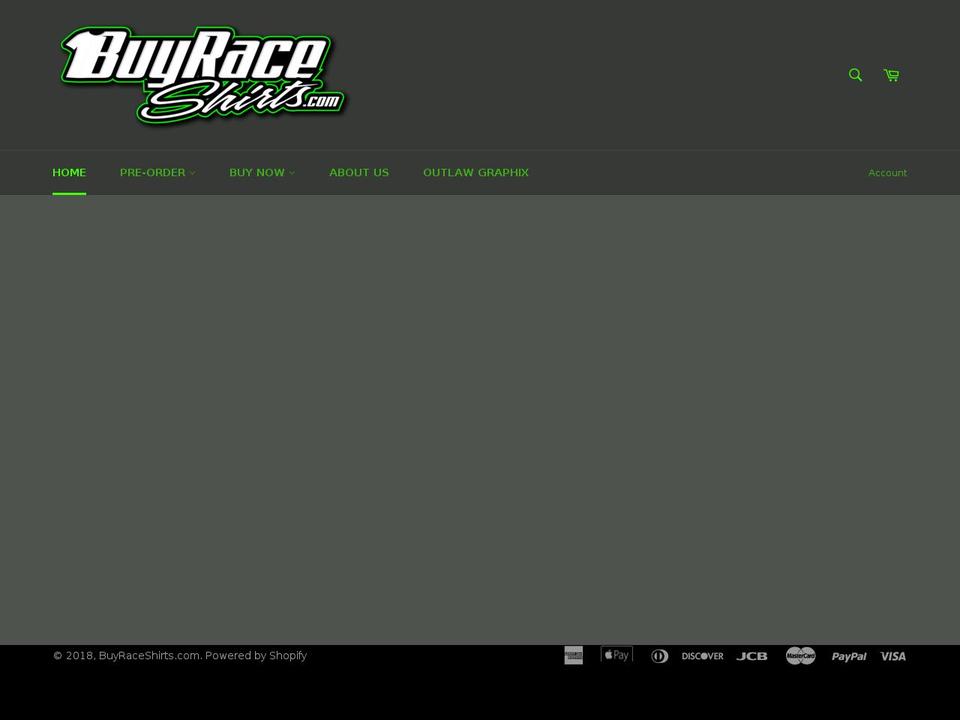Click the © 2018 copyright text
The width and height of the screenshot is (960, 720).
pyautogui.click(x=74, y=655)
